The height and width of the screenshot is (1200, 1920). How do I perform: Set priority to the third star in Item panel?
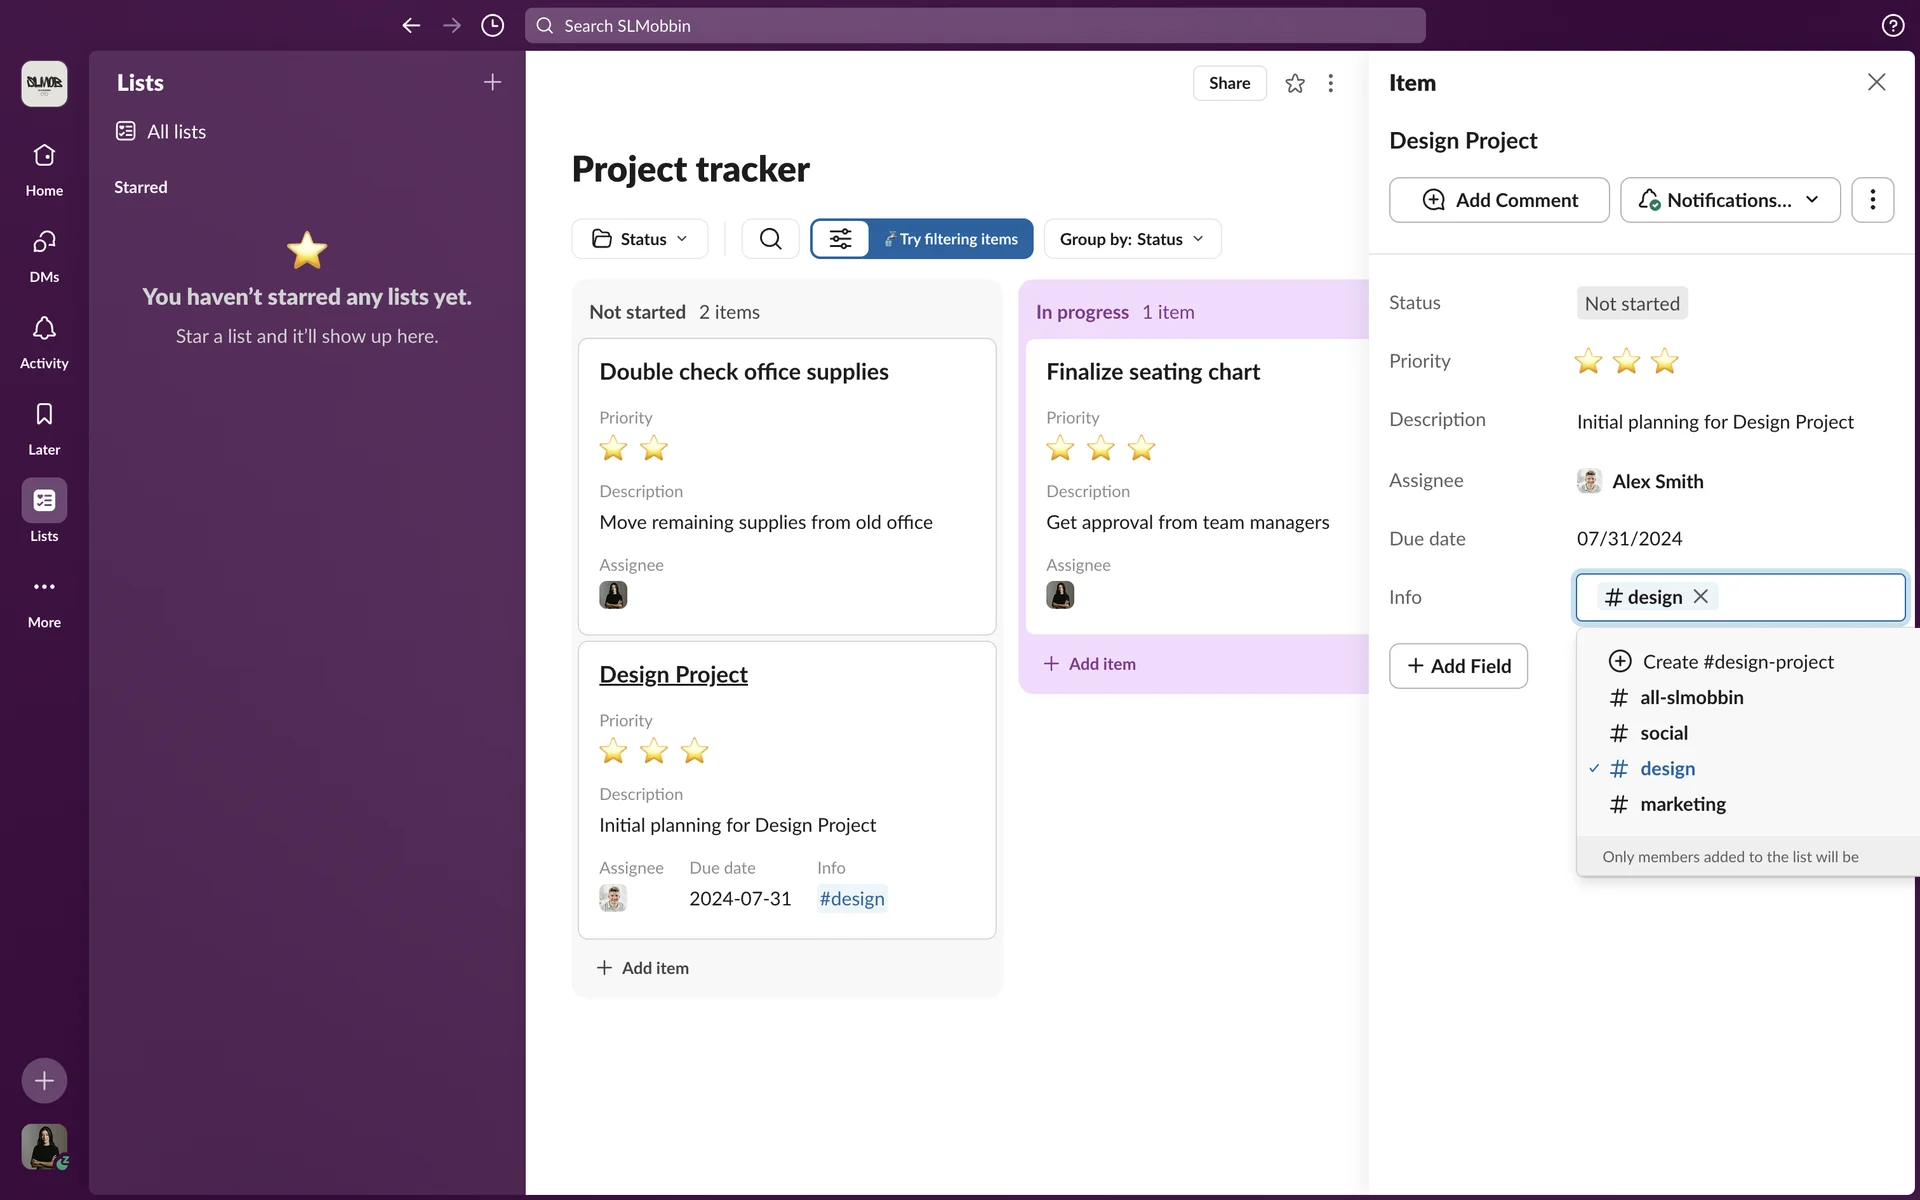(1664, 361)
